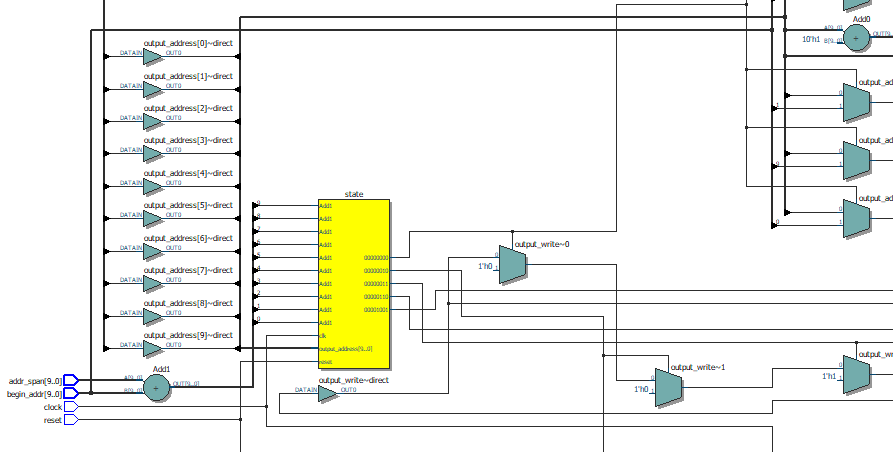Click the output_address[2]~direct buffer triangle

tap(153, 121)
